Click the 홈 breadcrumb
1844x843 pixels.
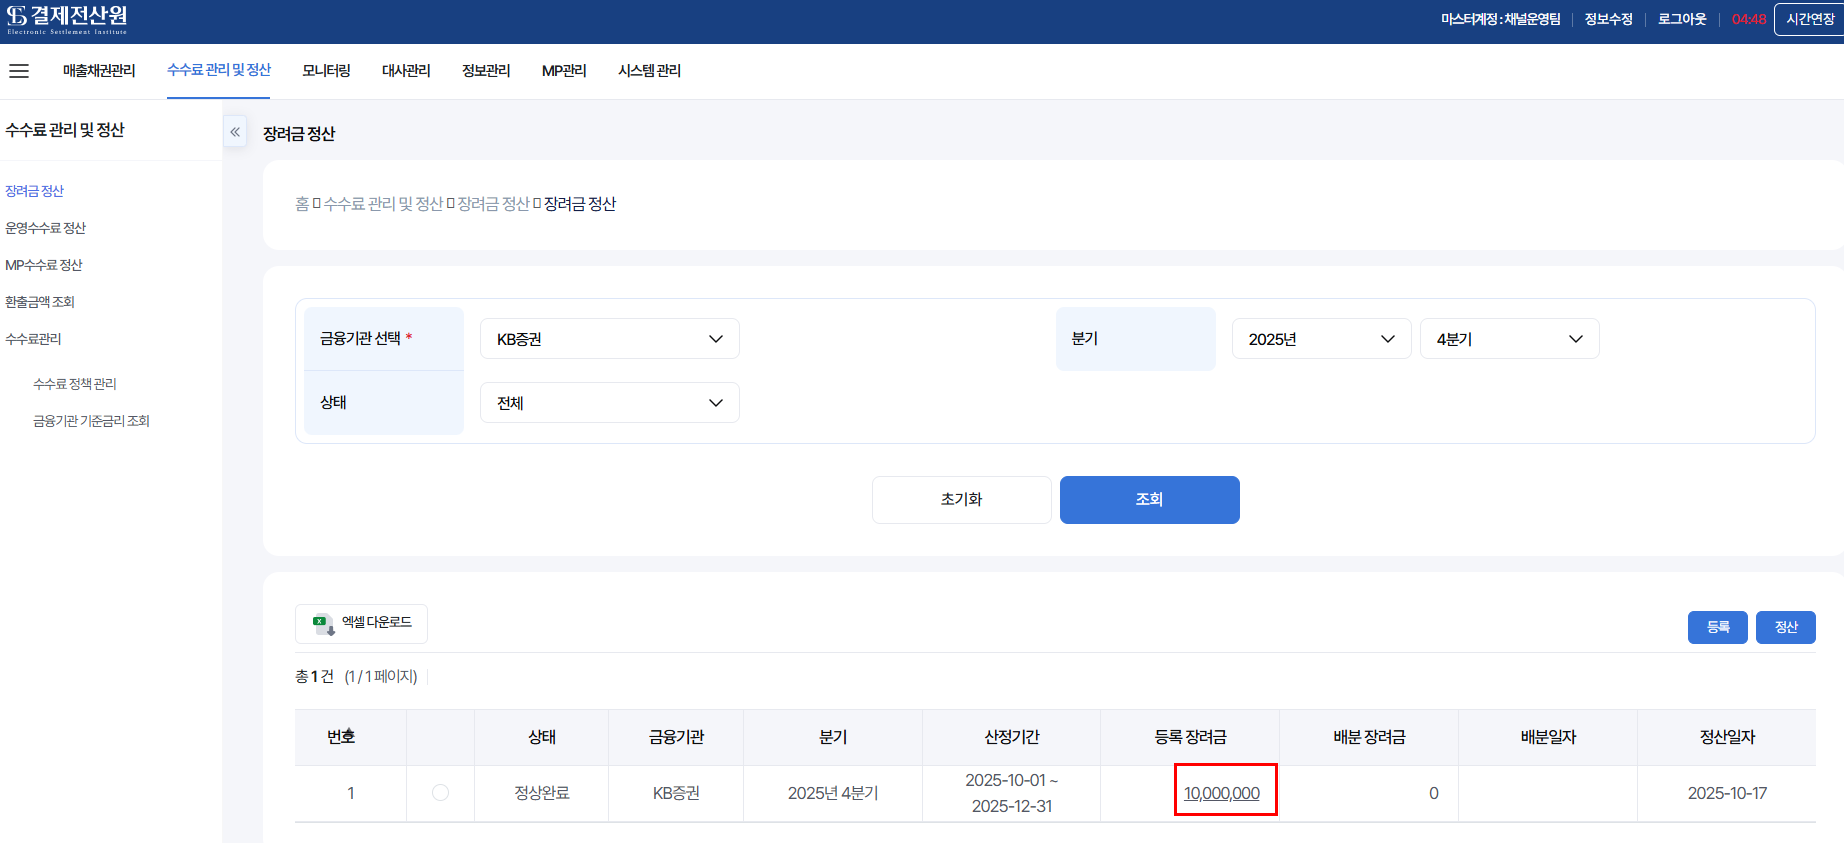(302, 204)
